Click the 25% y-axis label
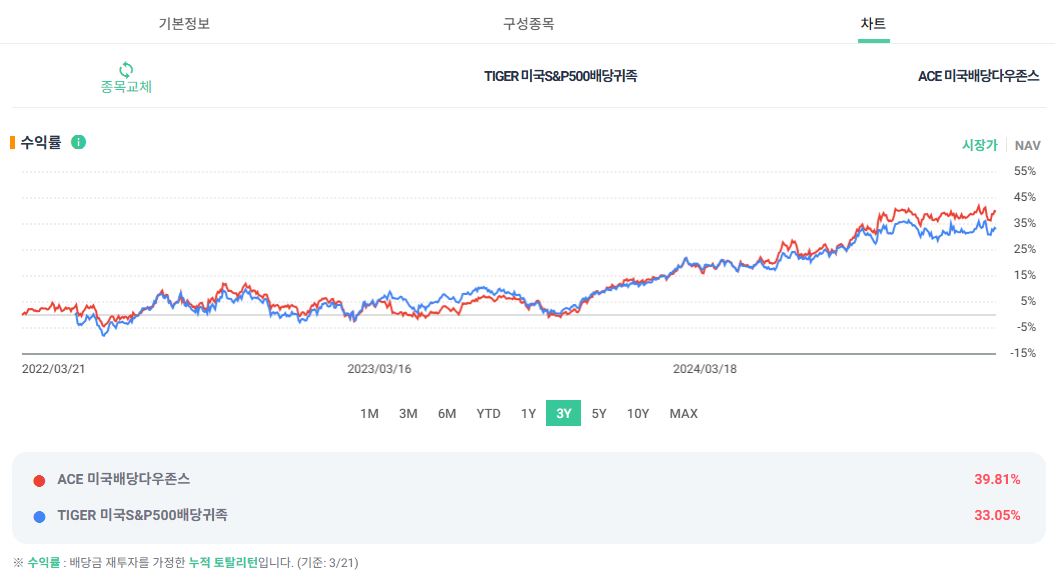Viewport: 1055px width, 578px height. (x=1025, y=249)
